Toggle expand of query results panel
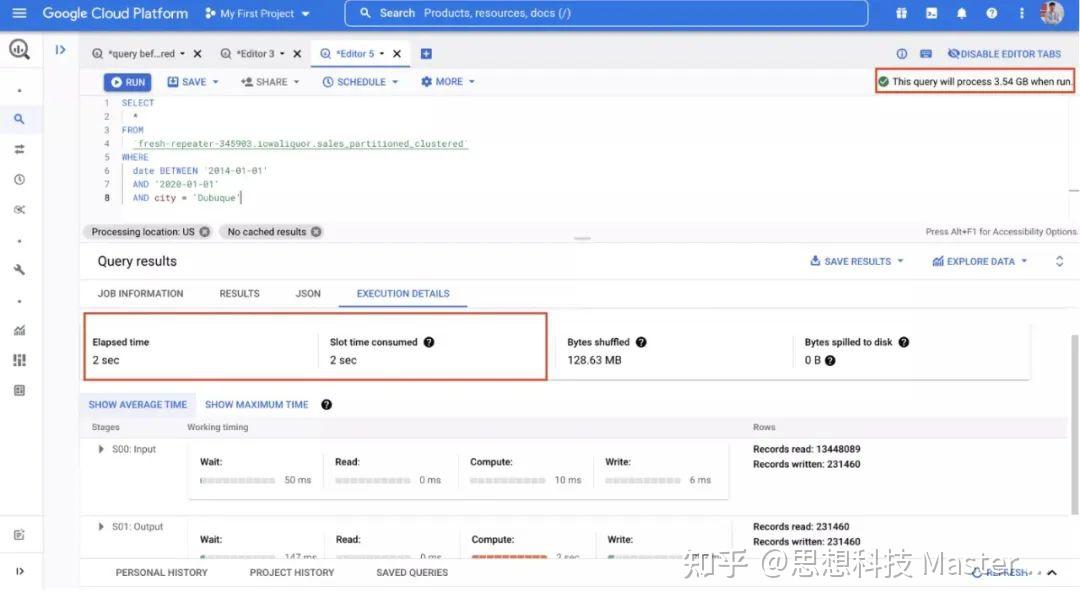 click(1059, 262)
